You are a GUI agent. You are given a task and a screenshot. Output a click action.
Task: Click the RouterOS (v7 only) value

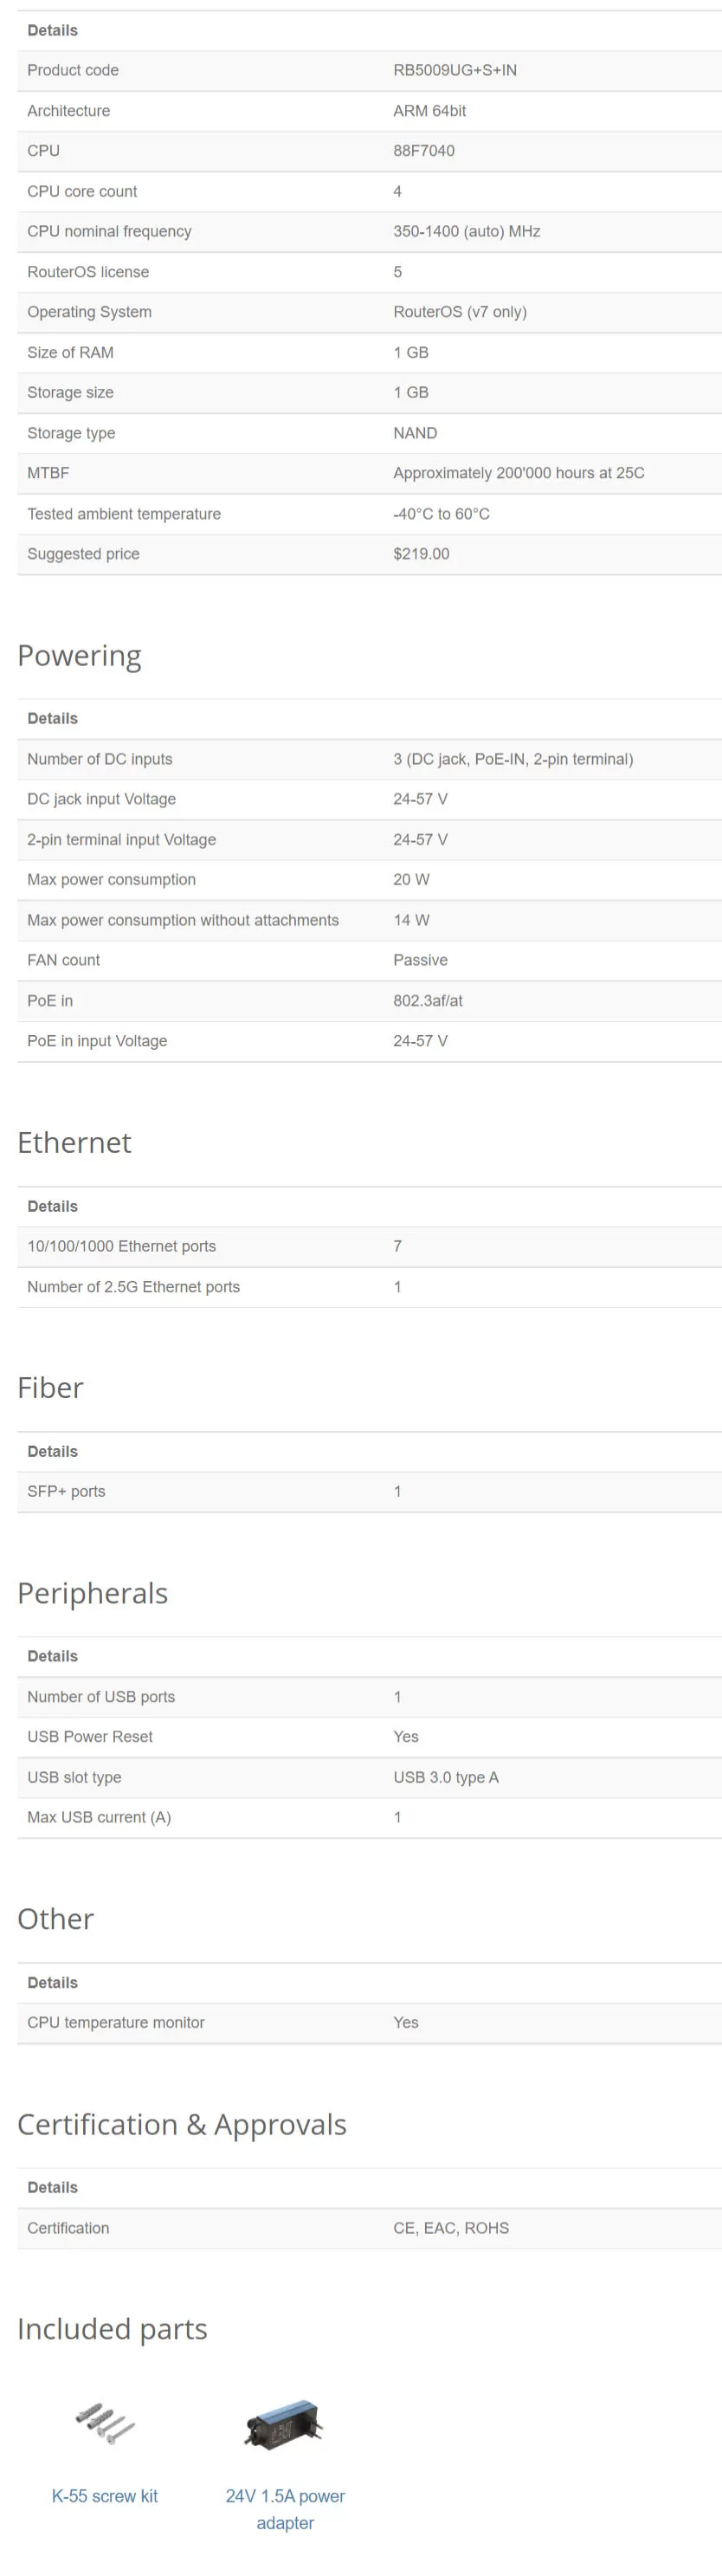coord(460,312)
